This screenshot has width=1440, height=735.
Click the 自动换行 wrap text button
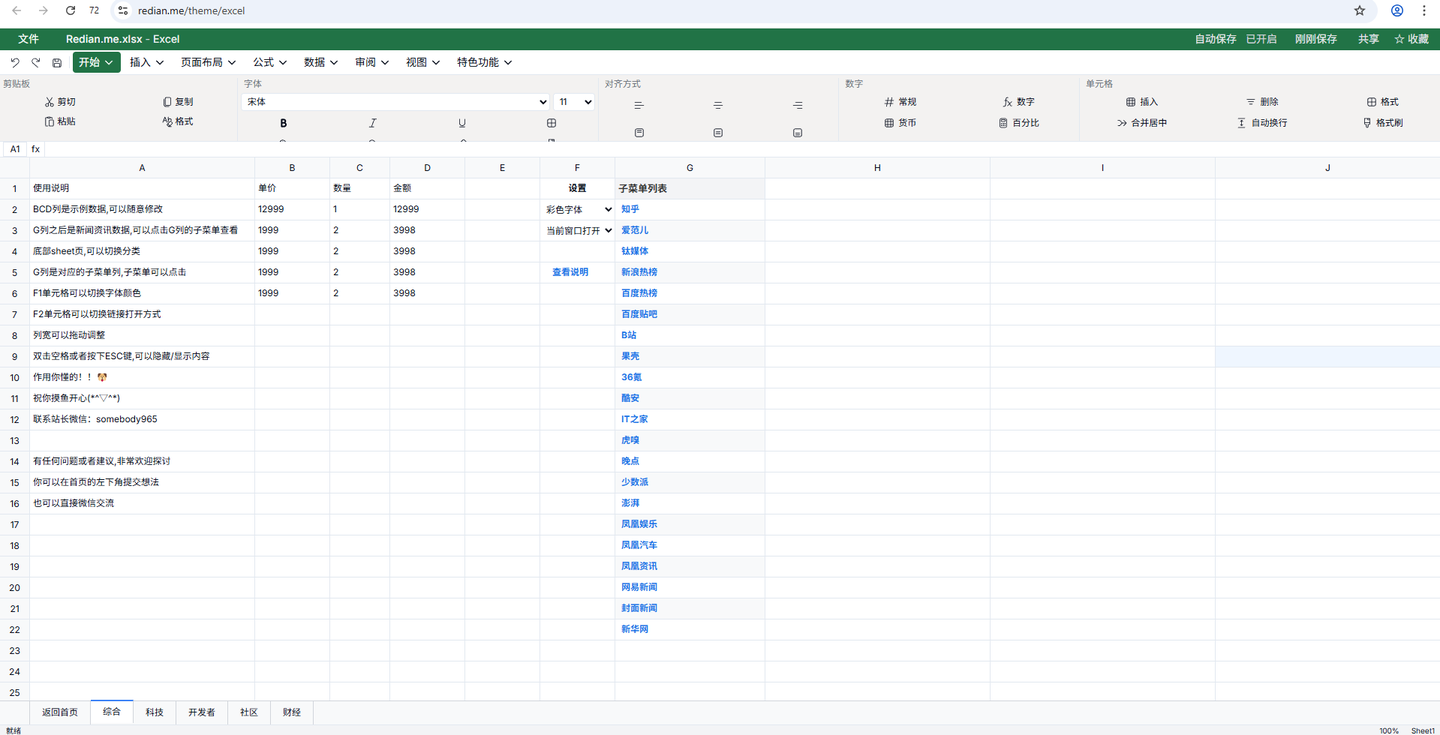pyautogui.click(x=1262, y=123)
